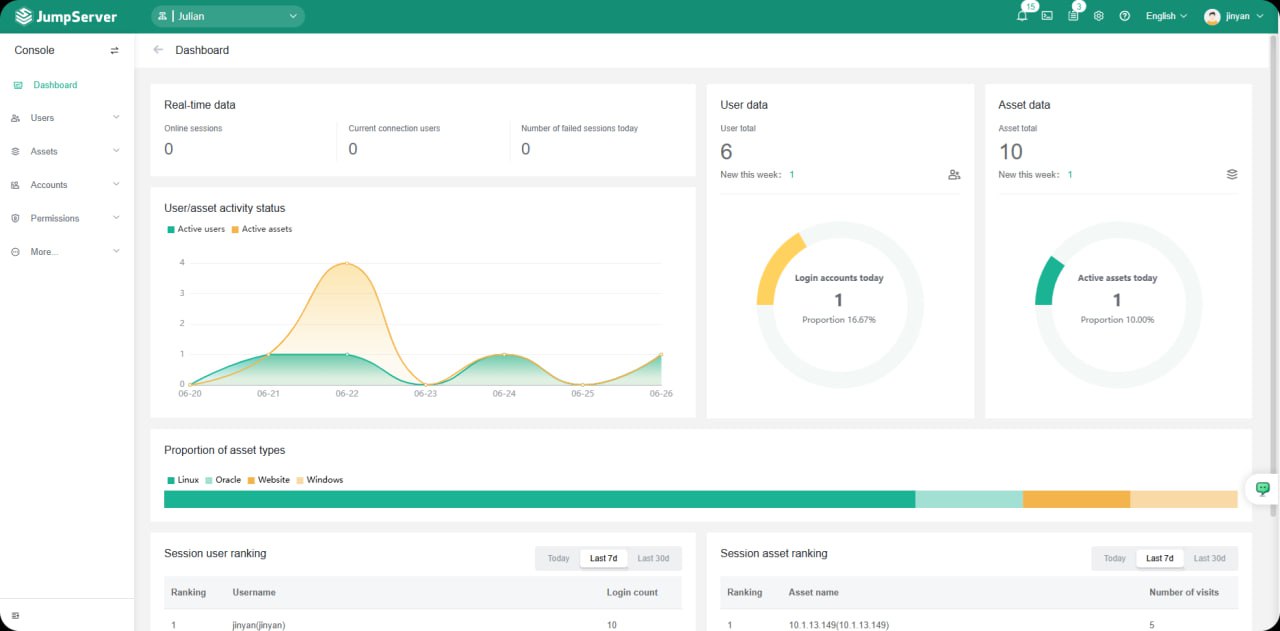
Task: Expand the Users sidebar menu
Action: pos(66,118)
